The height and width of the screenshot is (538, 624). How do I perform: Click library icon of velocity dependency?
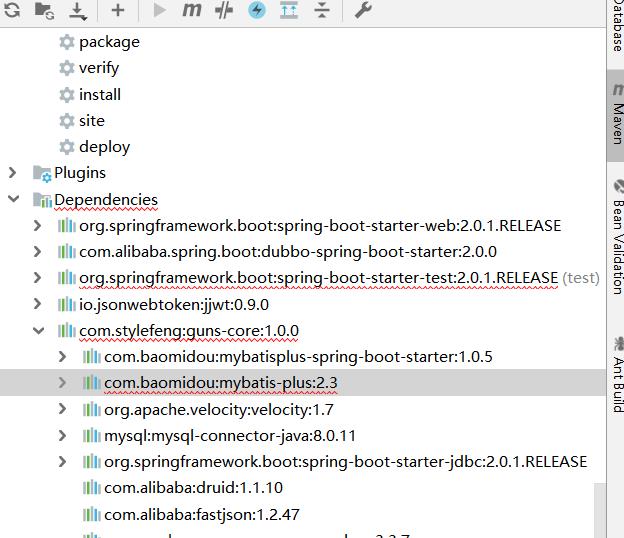point(92,409)
